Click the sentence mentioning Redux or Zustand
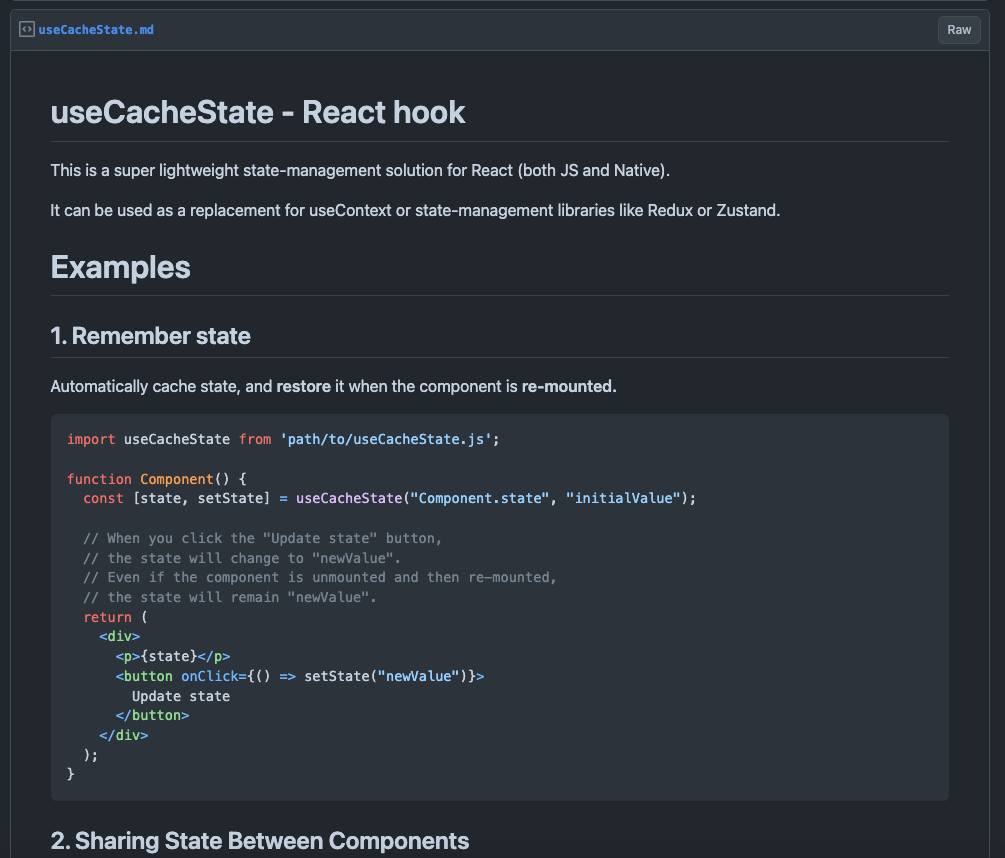Viewport: 1005px width, 858px height. (x=415, y=210)
